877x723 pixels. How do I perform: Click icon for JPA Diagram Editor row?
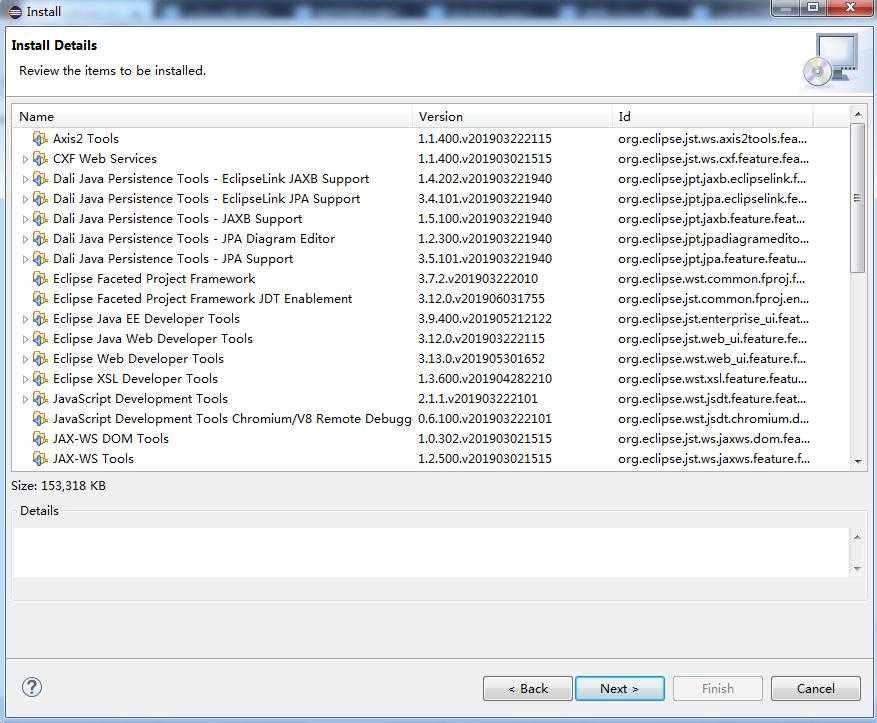click(x=40, y=238)
